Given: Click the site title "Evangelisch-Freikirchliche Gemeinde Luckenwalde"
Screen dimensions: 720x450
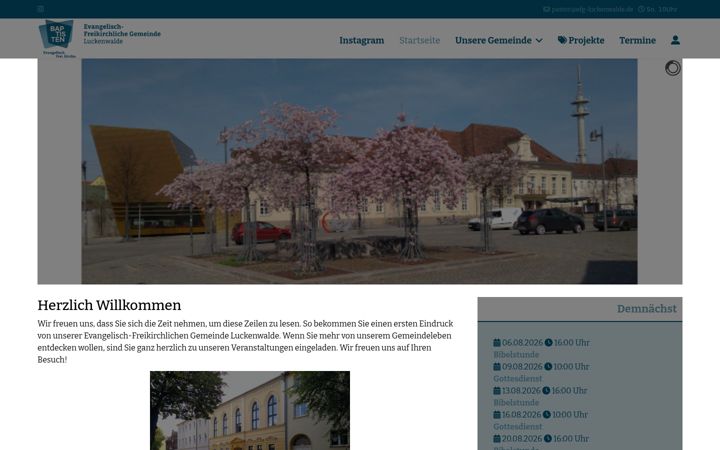Looking at the screenshot, I should click(x=122, y=34).
